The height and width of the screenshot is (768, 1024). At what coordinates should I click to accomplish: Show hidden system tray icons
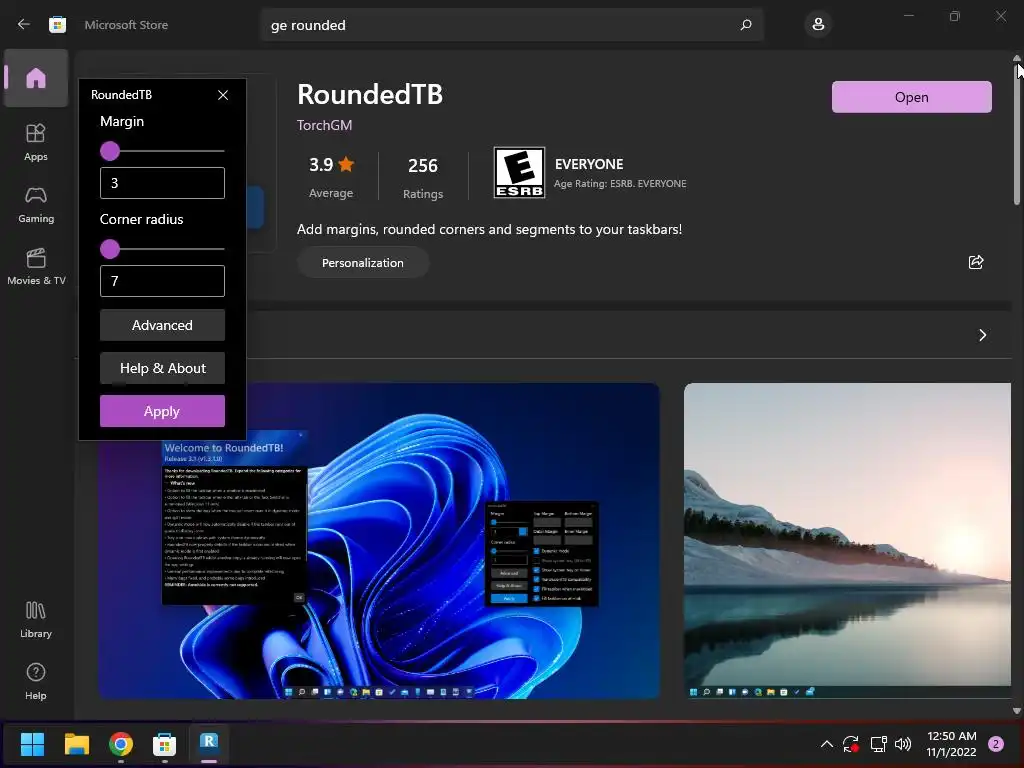click(826, 744)
